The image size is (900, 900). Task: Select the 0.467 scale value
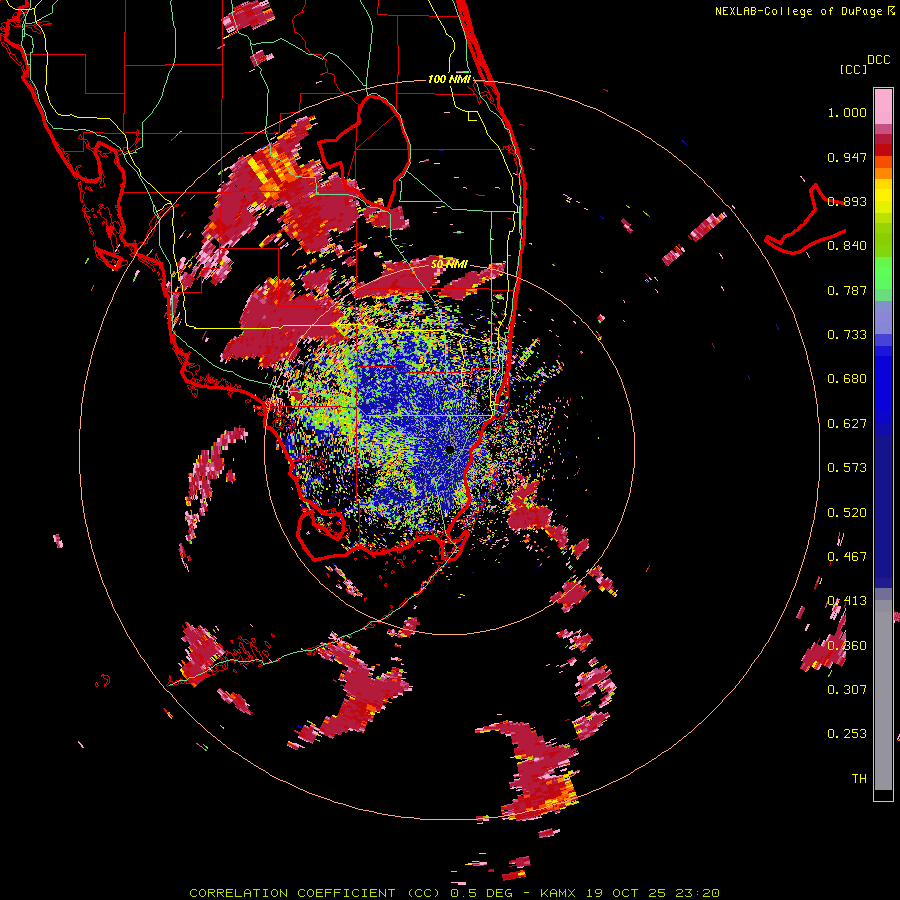(847, 557)
